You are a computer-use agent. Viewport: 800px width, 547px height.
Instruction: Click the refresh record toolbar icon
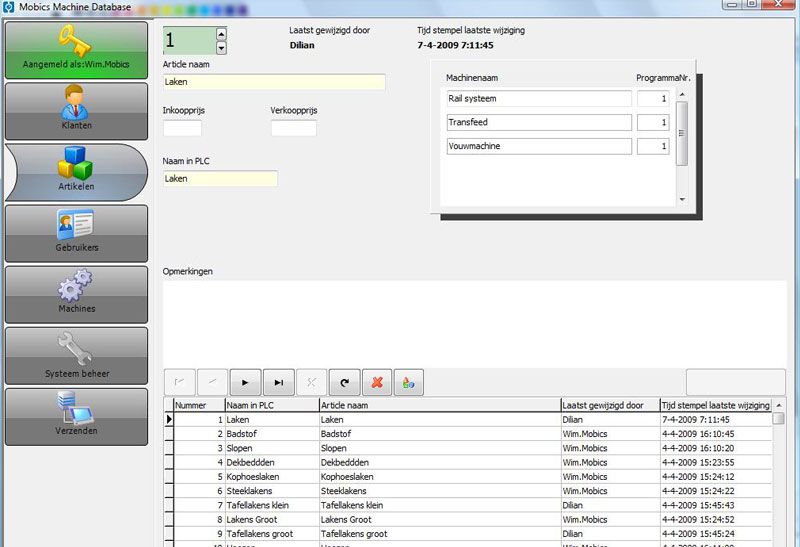[x=344, y=382]
